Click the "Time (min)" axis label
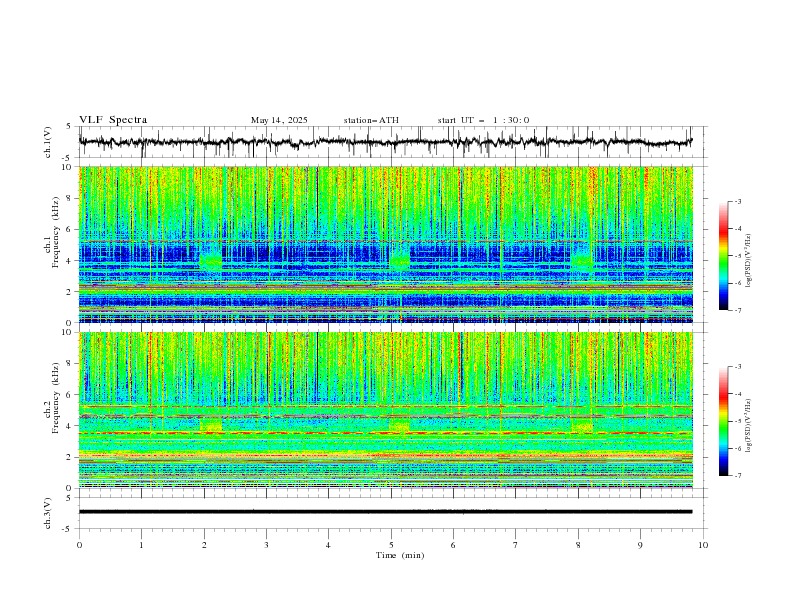792x612 pixels. (400, 555)
